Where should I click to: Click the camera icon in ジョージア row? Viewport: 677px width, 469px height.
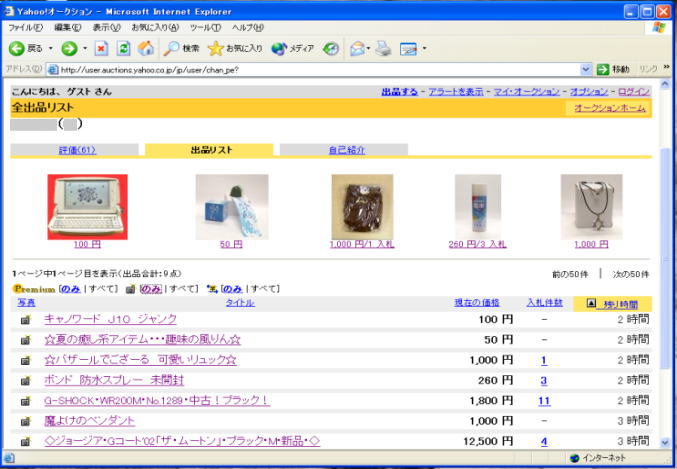coord(26,441)
